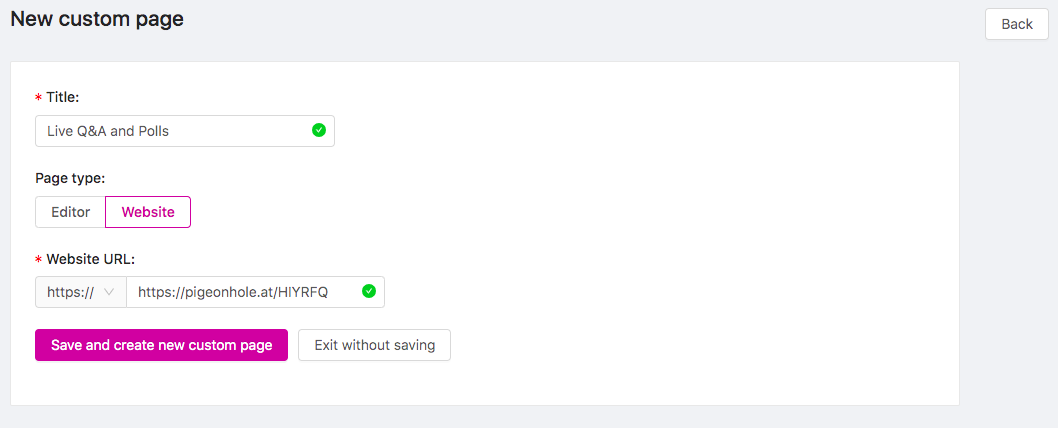
Task: Select the Website page type
Action: [148, 212]
